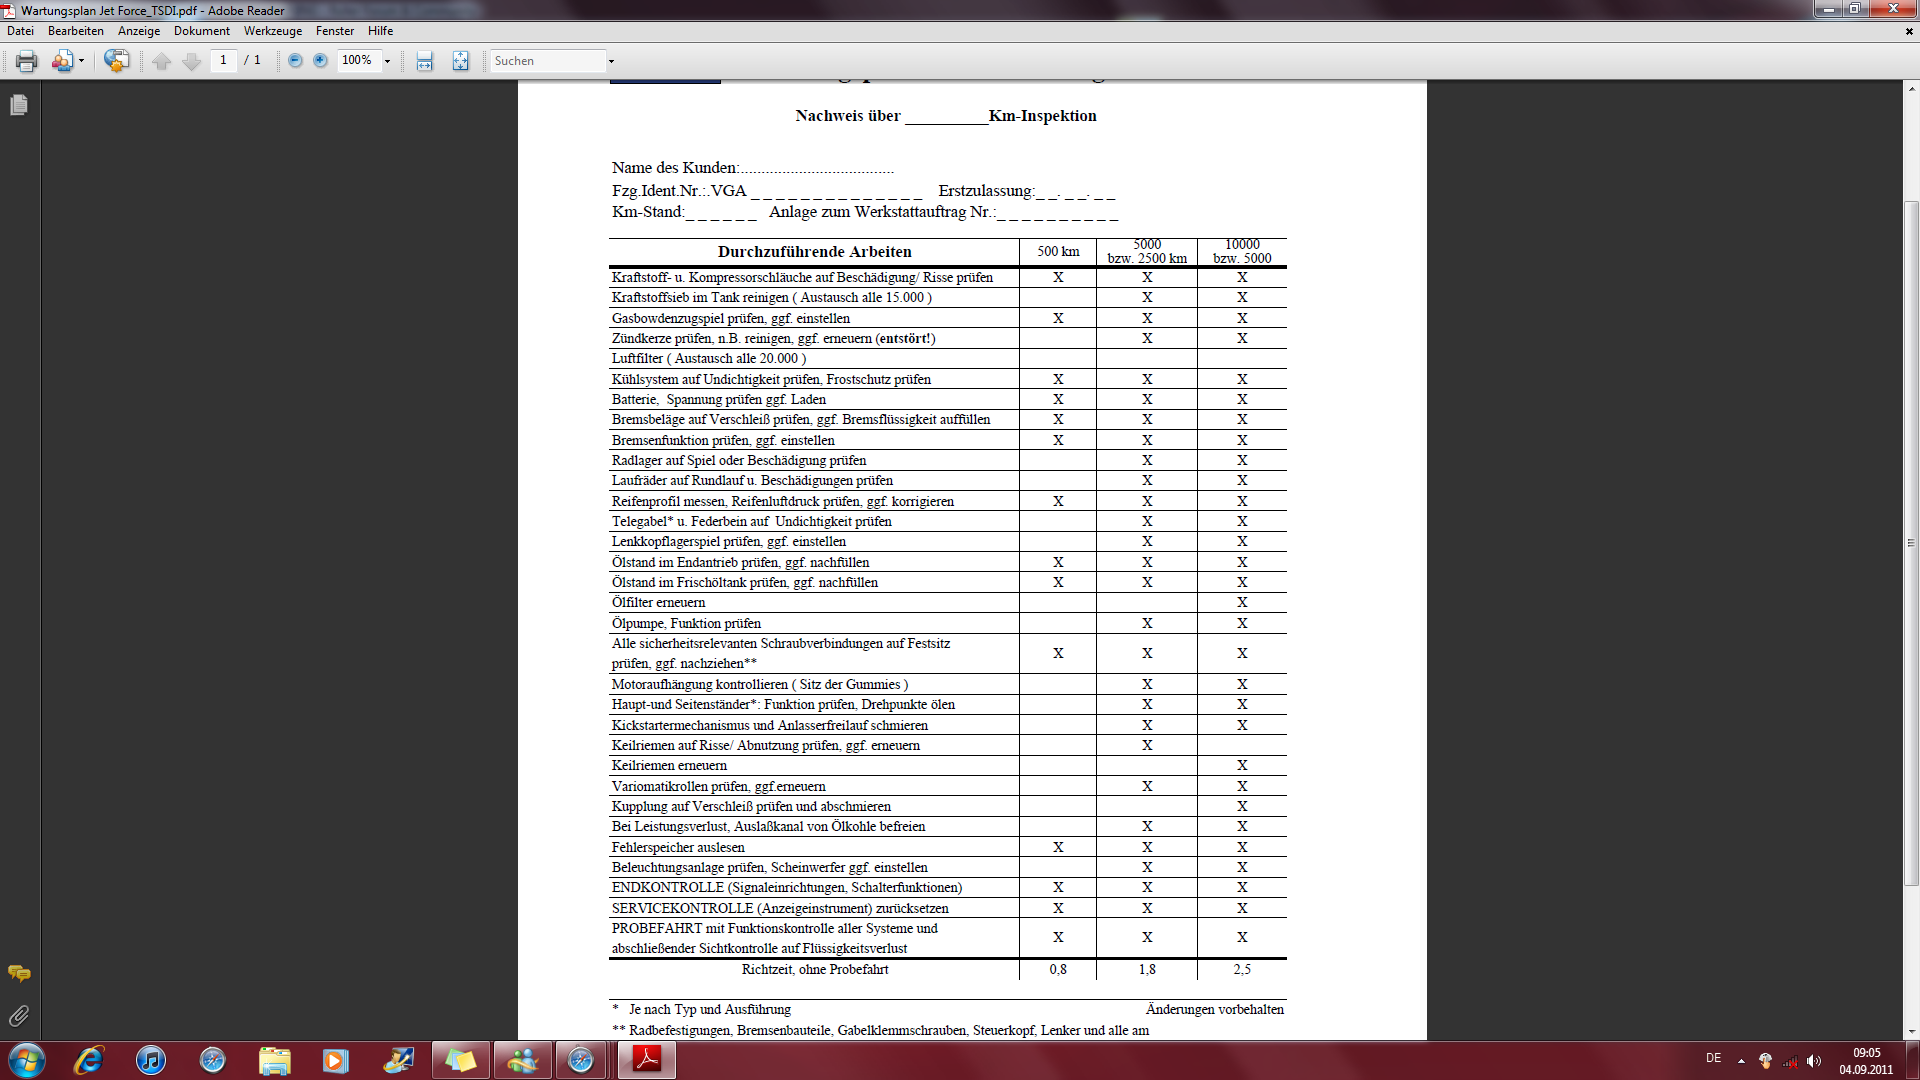Open the zoom percentage dropdown

(x=388, y=61)
